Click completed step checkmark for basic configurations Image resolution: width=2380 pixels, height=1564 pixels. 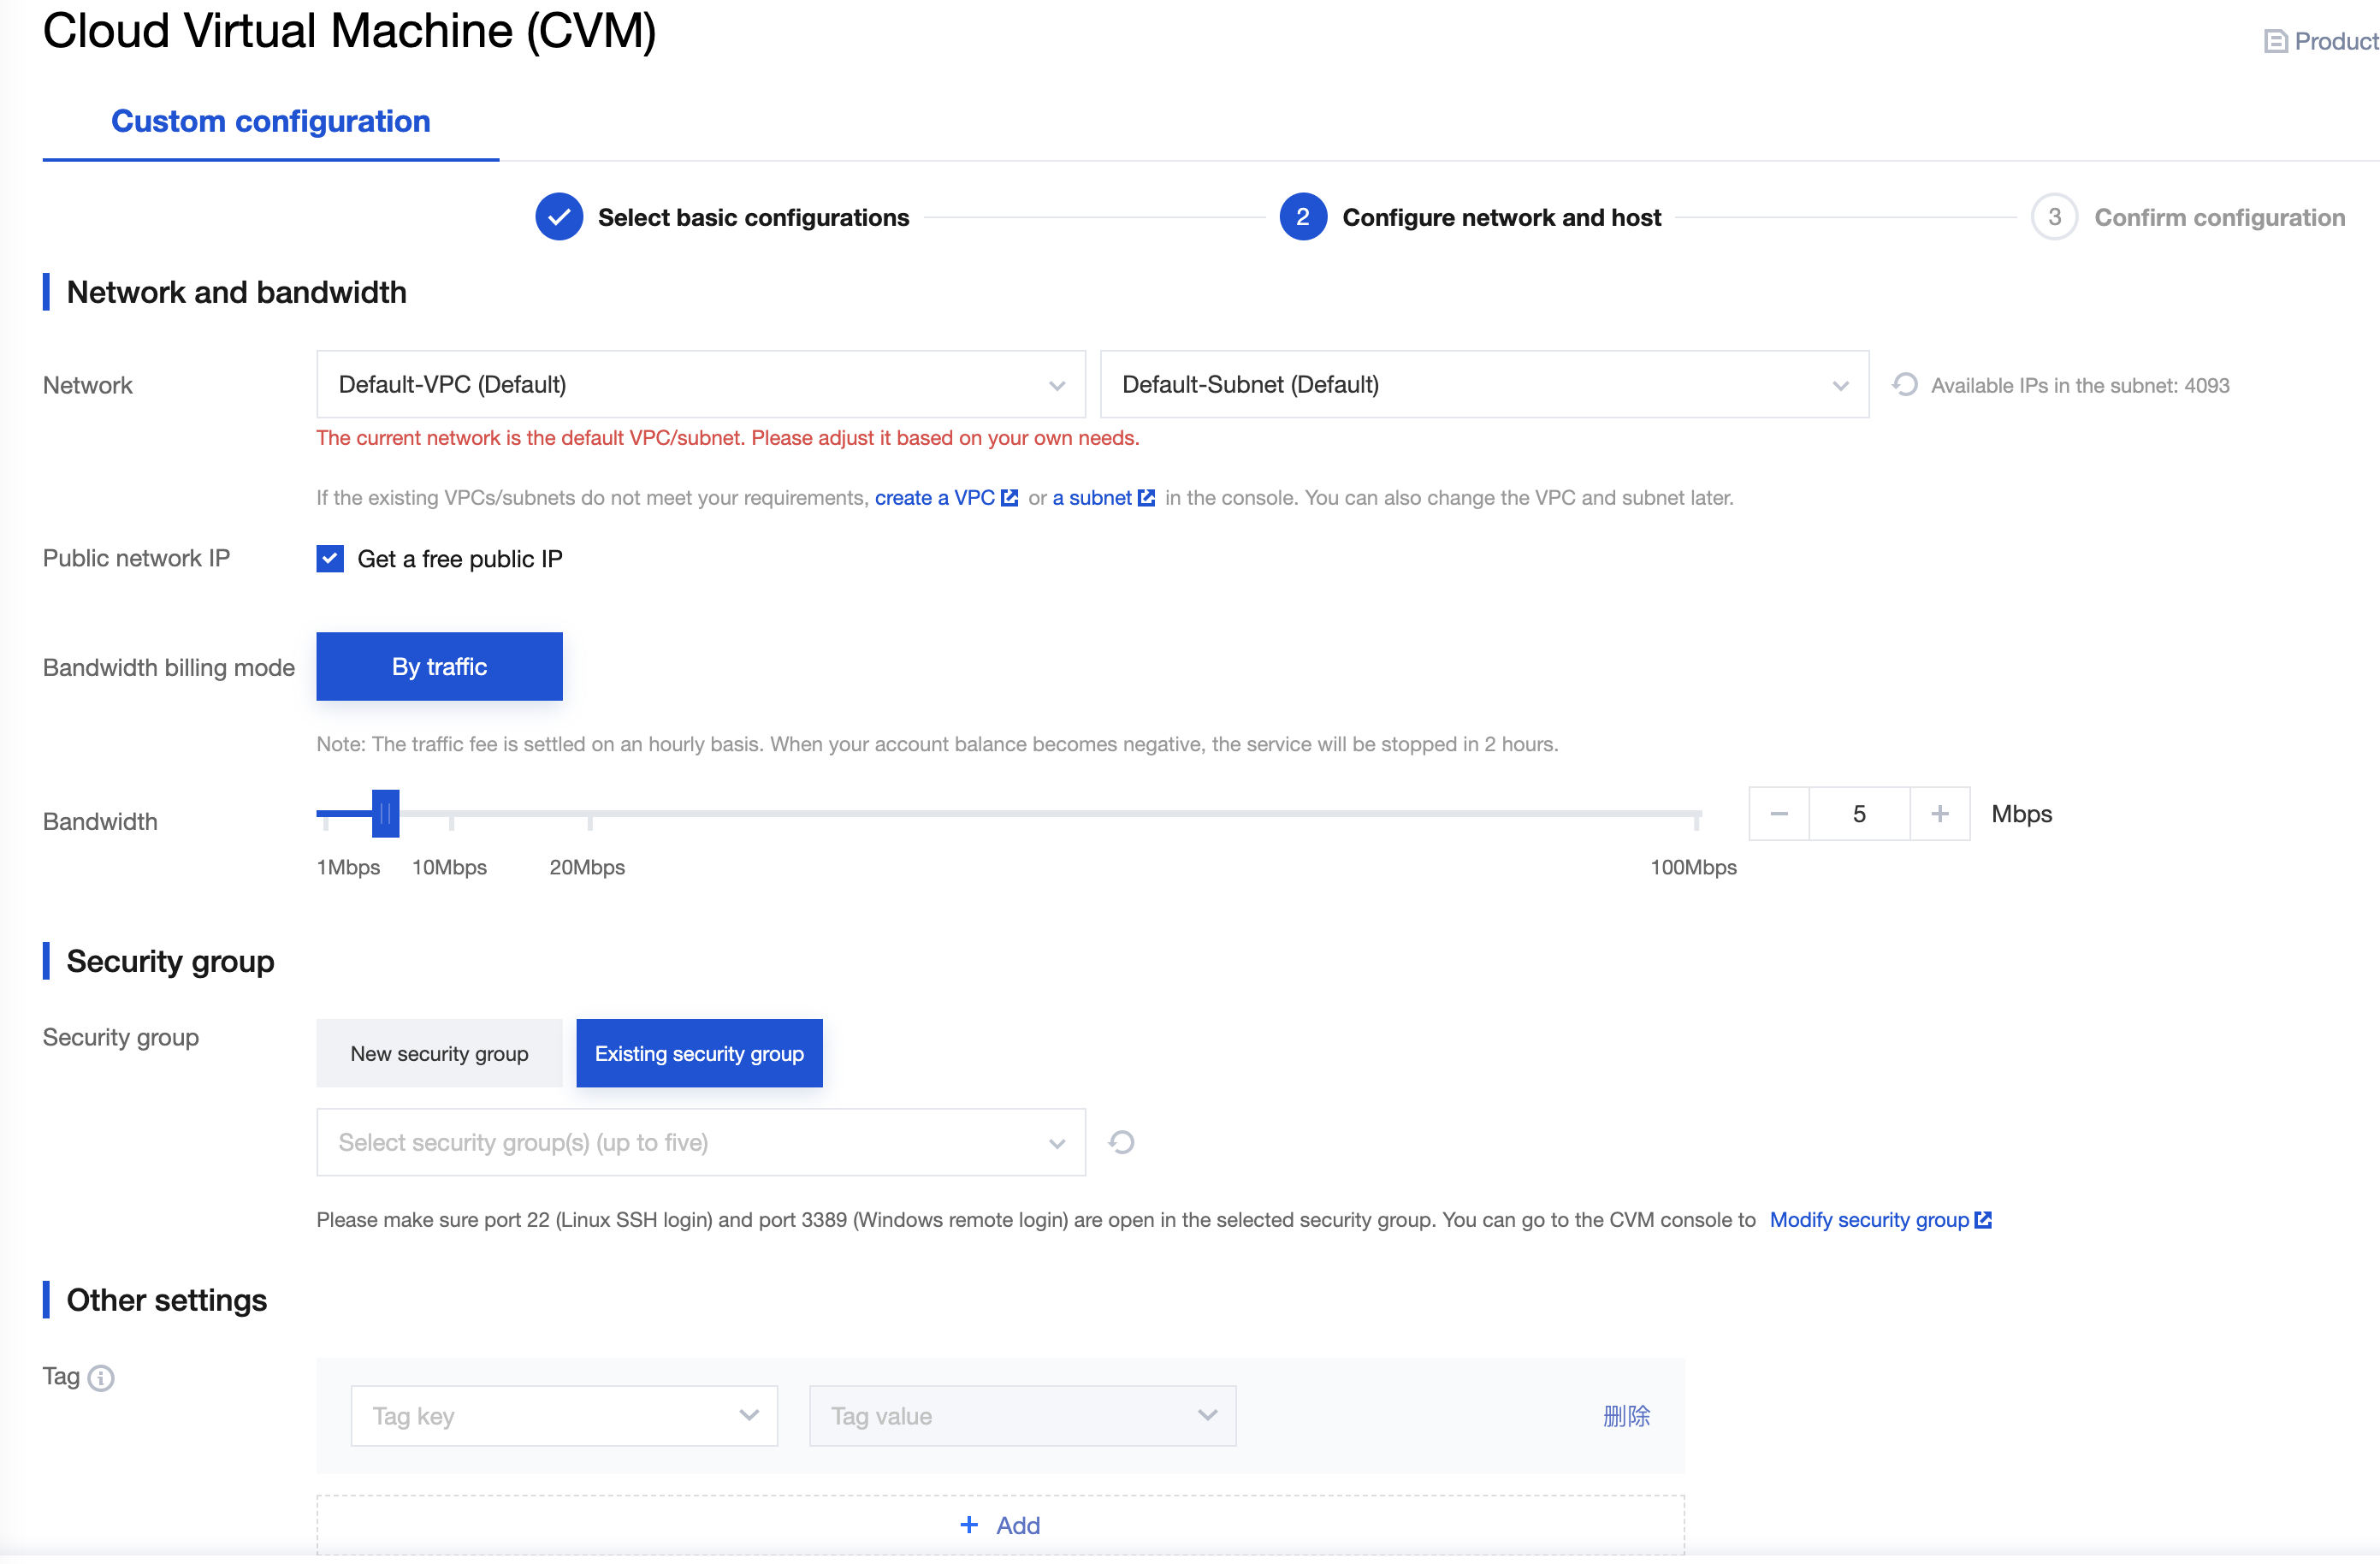point(559,217)
